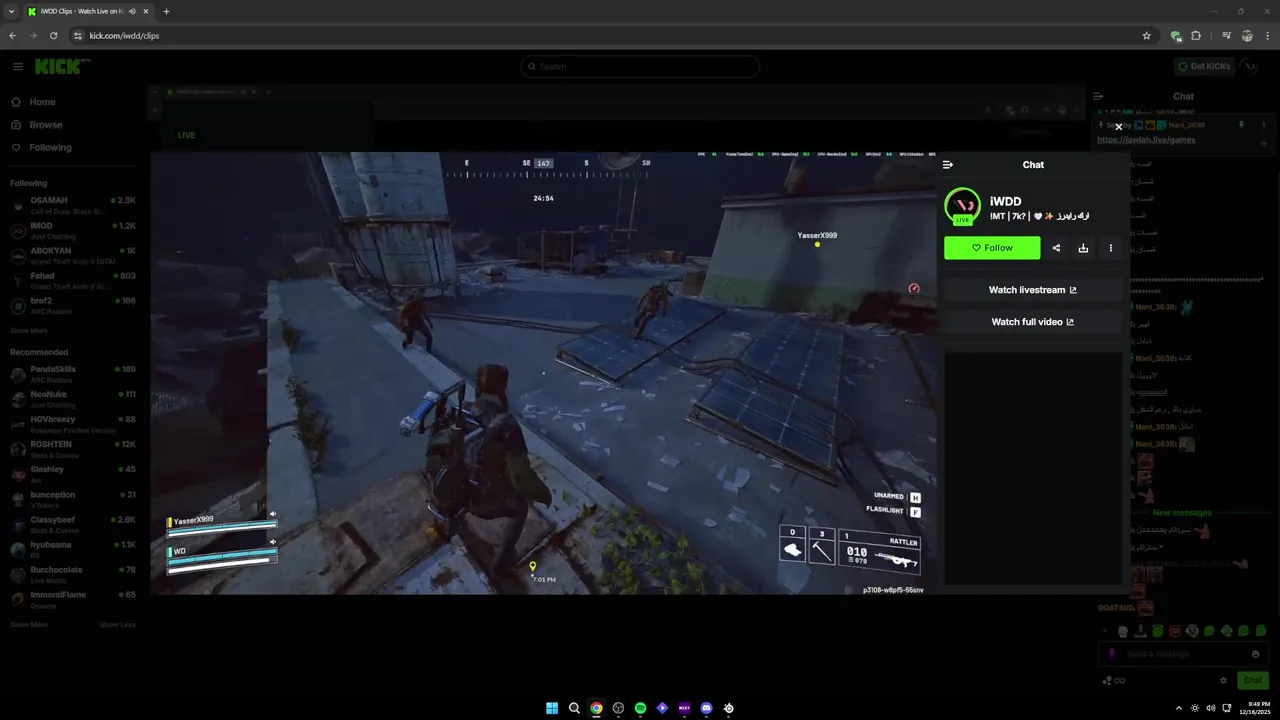Collapse the clip chat panel icon

[948, 165]
